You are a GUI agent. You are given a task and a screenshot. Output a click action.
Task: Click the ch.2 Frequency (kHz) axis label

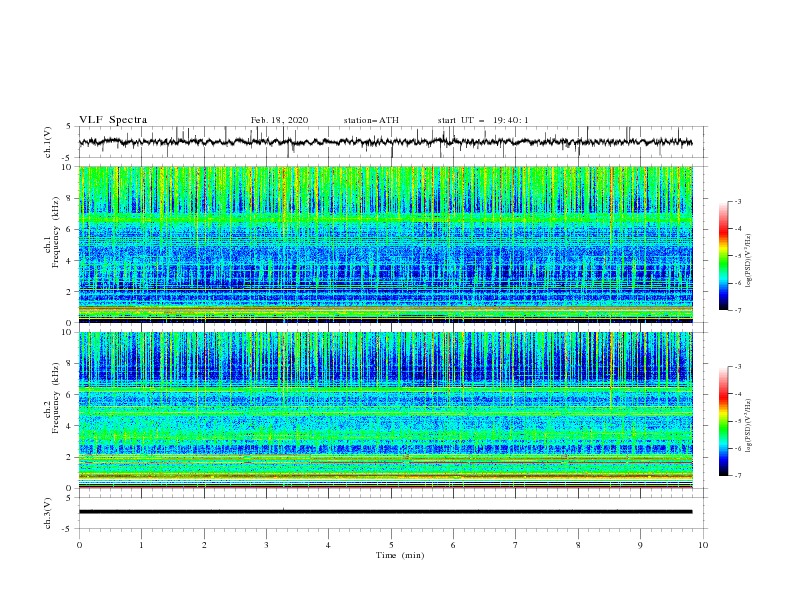(x=52, y=398)
